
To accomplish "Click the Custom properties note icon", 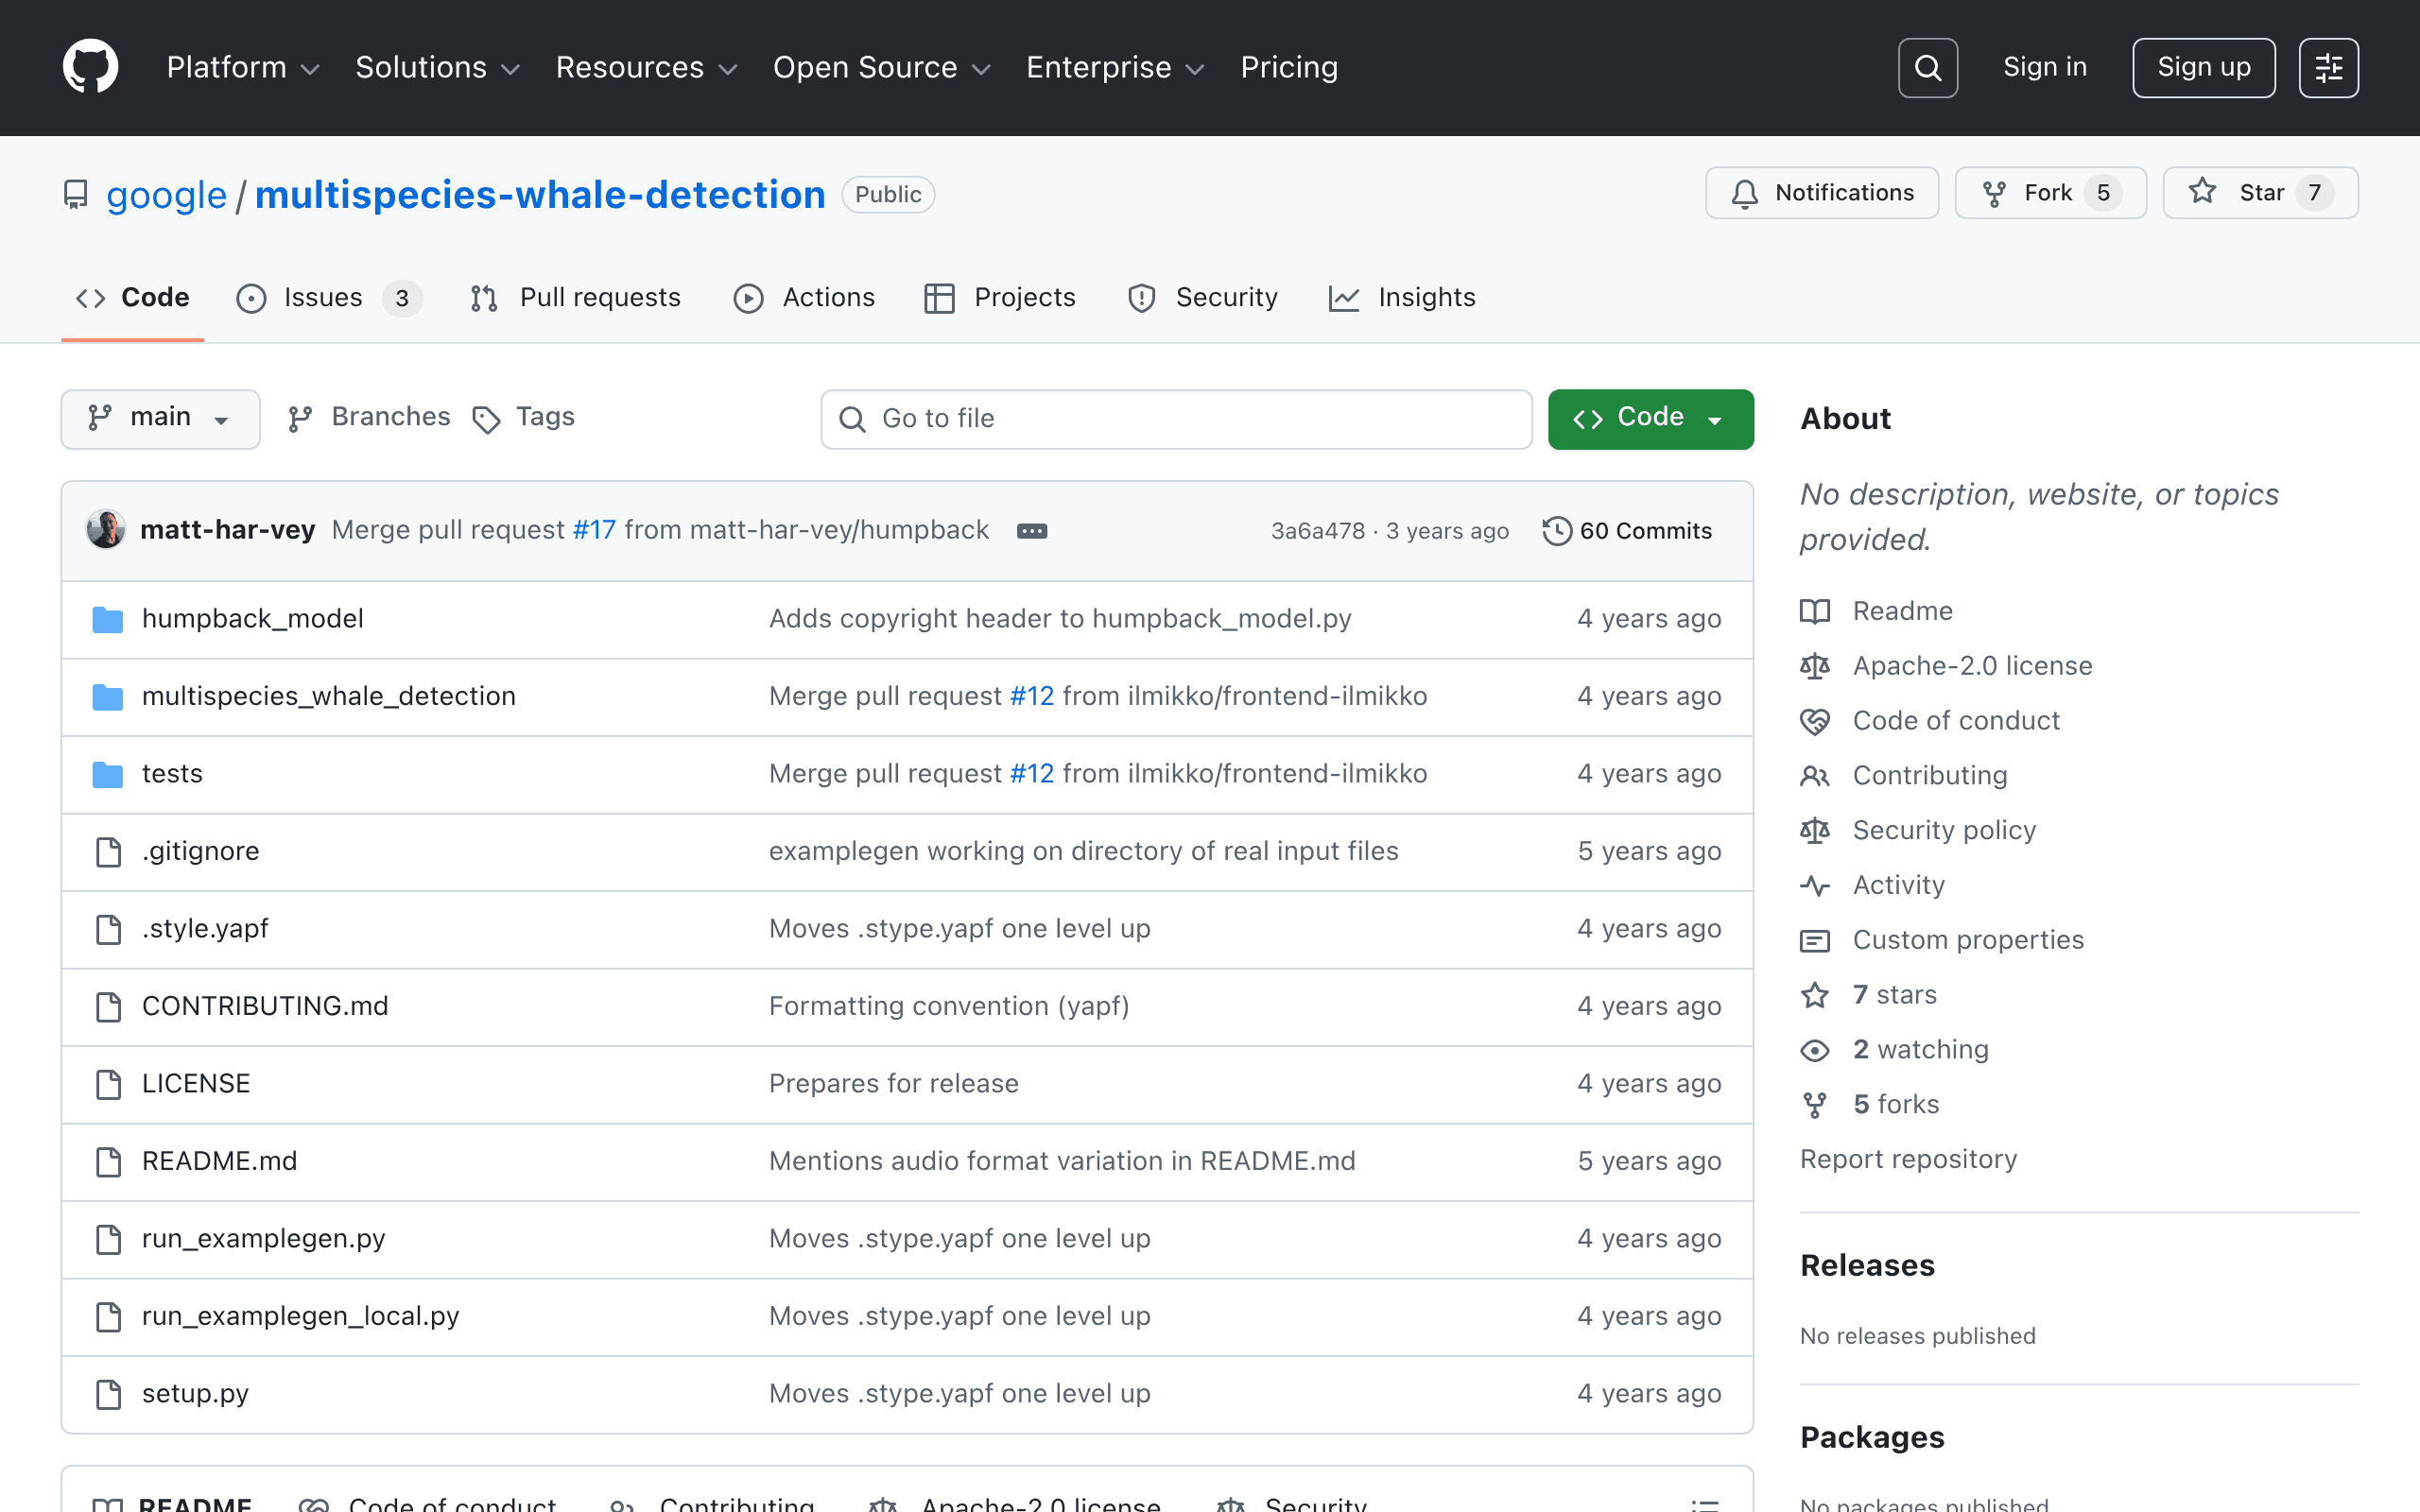I will pyautogui.click(x=1815, y=940).
